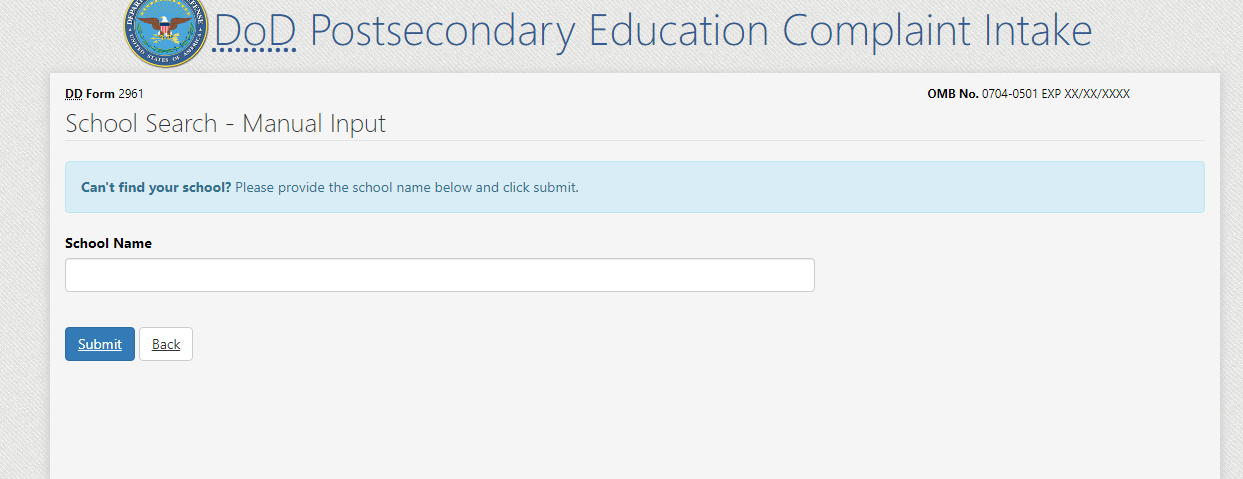Click the School Search part of the heading
Screen dimensions: 1243x479
(141, 124)
